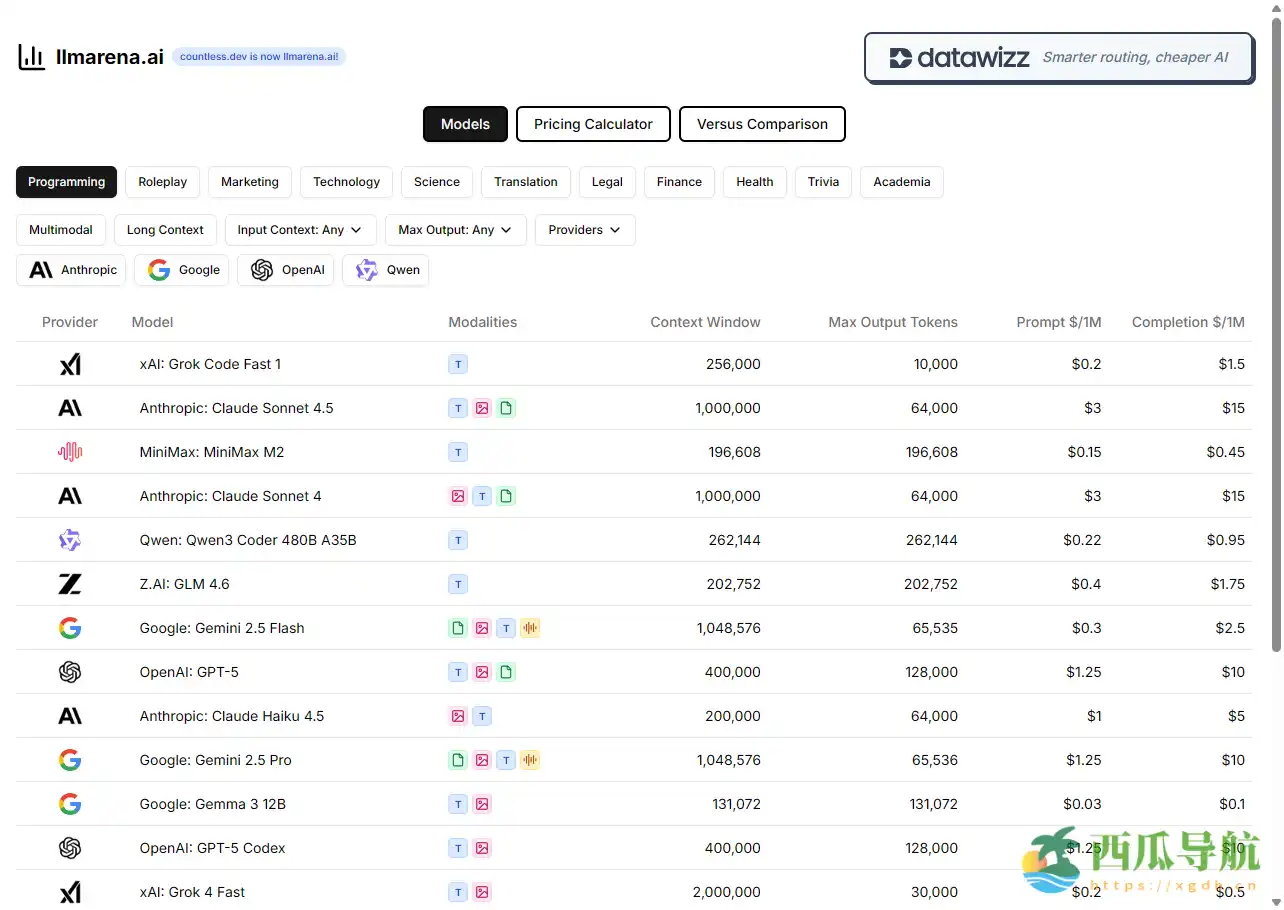
Task: Click the image modality icon for Claude Haiku 4.5
Action: [x=458, y=716]
